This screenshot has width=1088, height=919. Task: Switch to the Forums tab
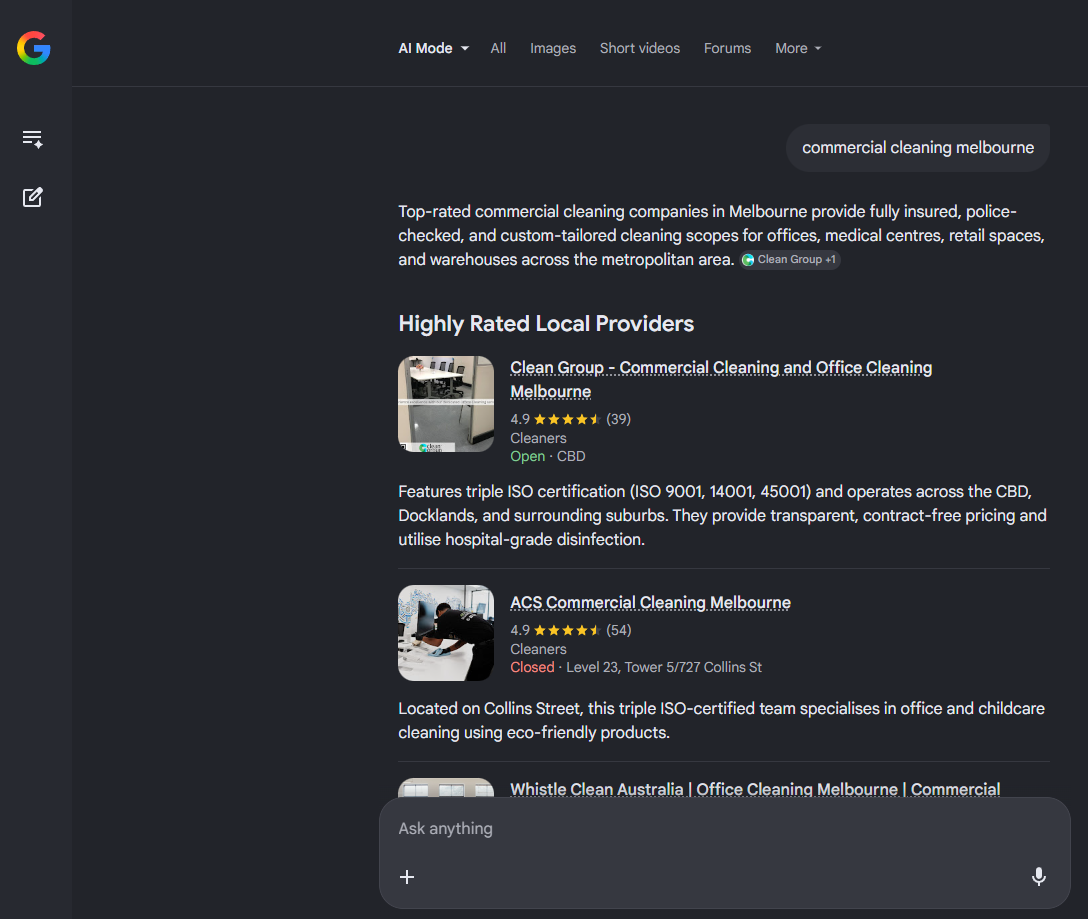click(727, 49)
